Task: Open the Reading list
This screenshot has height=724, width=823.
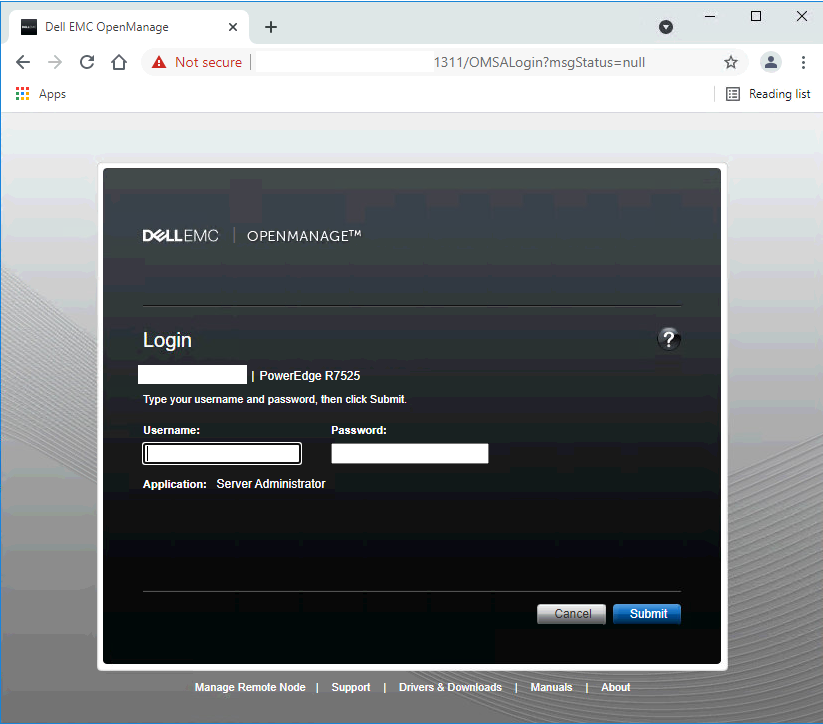Action: pyautogui.click(x=768, y=94)
